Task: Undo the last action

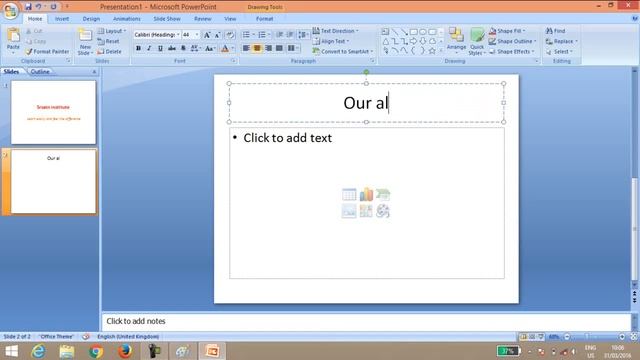Action: (x=39, y=7)
